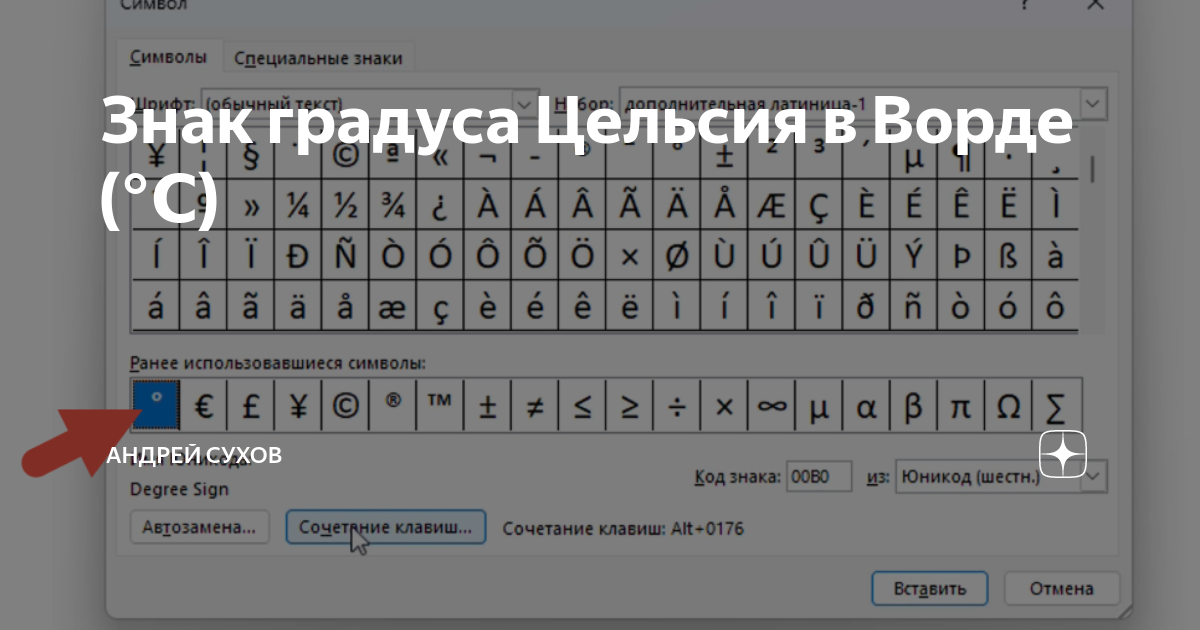The height and width of the screenshot is (630, 1200).
Task: Select the infinity ∞ symbol
Action: pyautogui.click(x=772, y=406)
